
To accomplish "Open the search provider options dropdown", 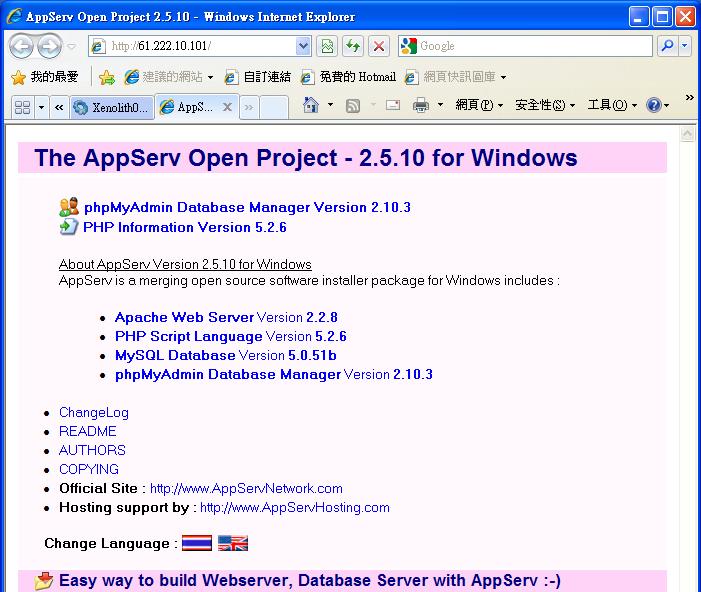I will [x=685, y=46].
